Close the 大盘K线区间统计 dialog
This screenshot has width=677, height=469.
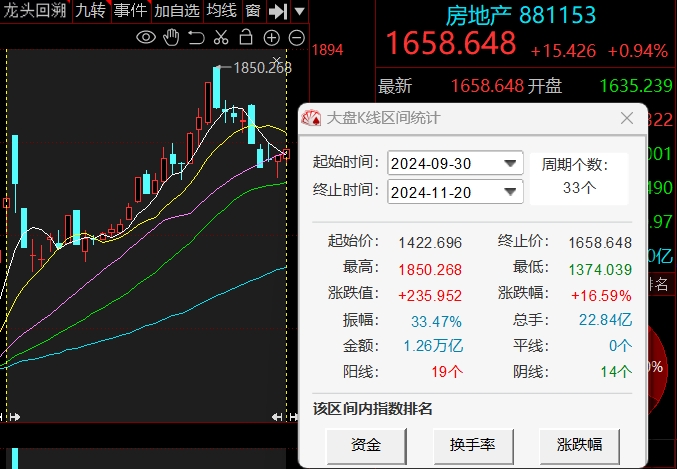[627, 118]
